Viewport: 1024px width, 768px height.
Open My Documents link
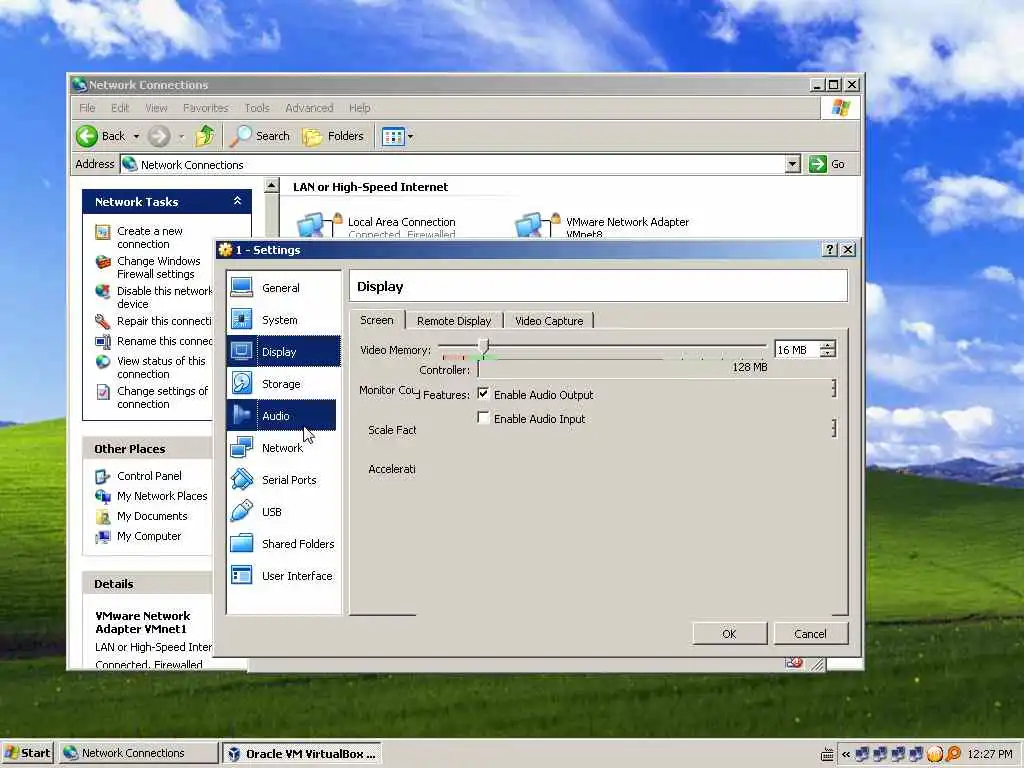(152, 516)
